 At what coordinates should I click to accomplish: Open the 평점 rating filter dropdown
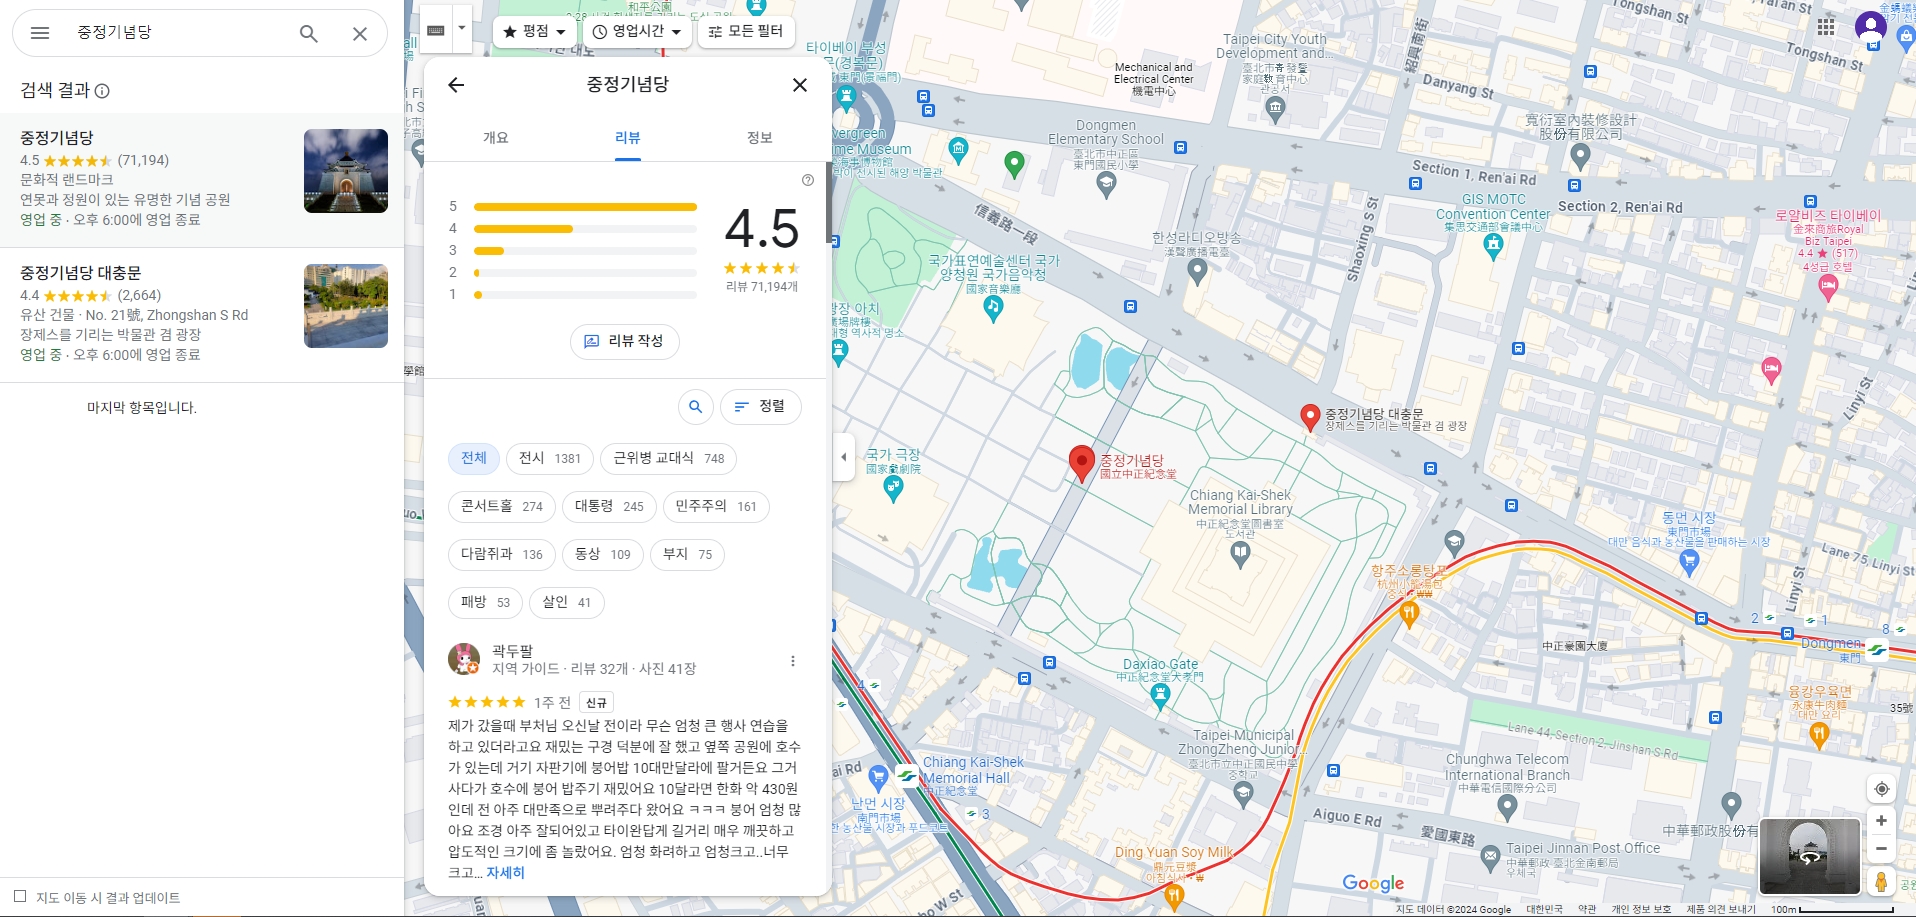pos(535,32)
